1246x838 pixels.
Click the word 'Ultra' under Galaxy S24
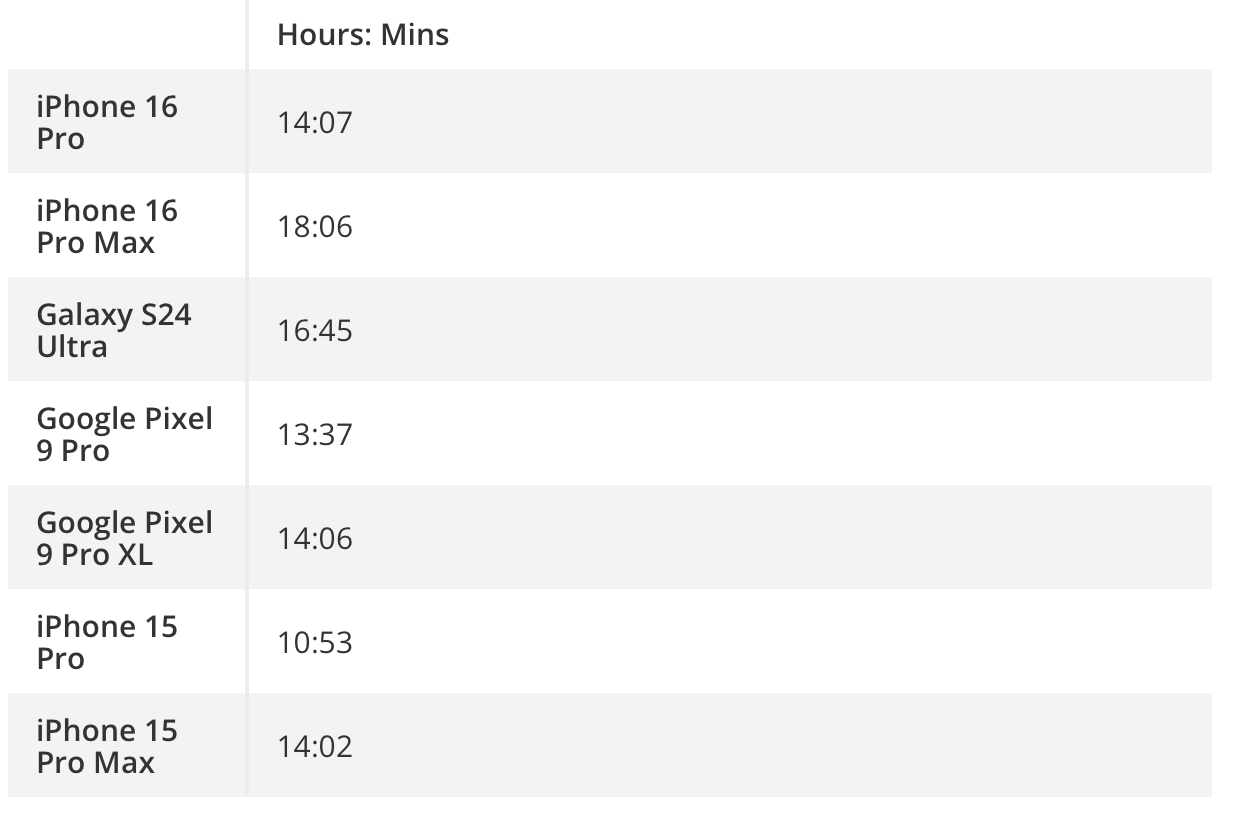pos(72,347)
